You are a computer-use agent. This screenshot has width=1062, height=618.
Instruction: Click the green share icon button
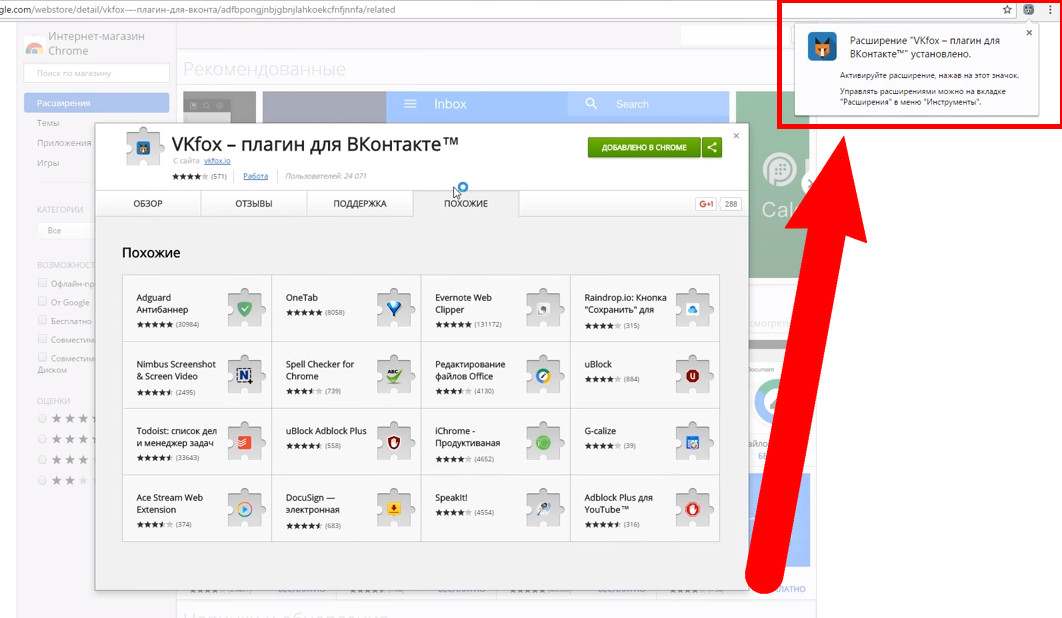pyautogui.click(x=712, y=147)
